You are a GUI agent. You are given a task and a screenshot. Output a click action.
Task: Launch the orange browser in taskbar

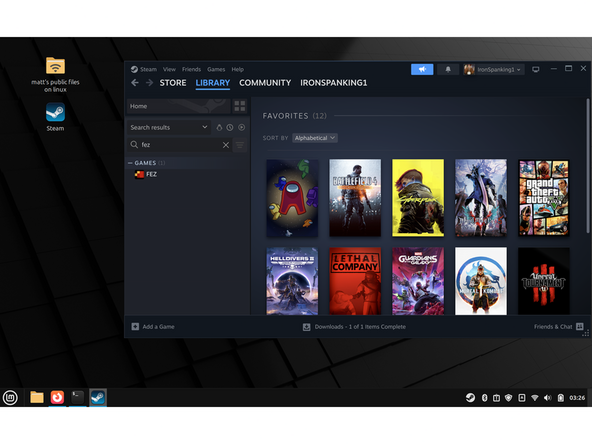(57, 397)
